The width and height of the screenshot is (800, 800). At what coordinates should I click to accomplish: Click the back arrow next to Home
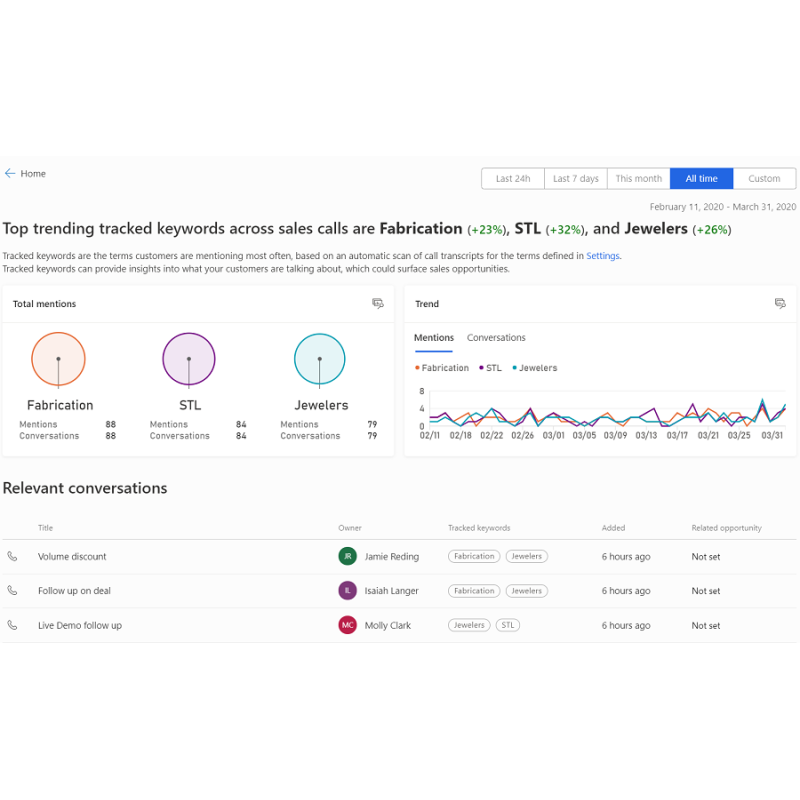click(x=10, y=173)
